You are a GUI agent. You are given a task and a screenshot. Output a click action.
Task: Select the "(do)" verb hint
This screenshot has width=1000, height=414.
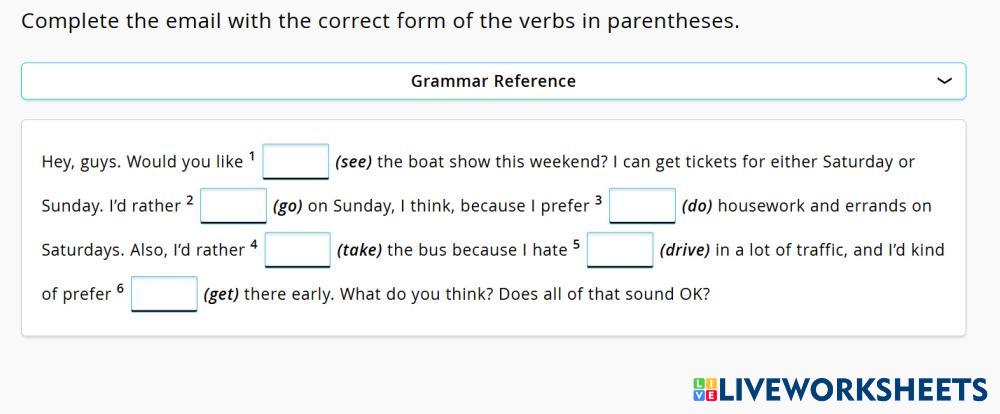pos(697,206)
